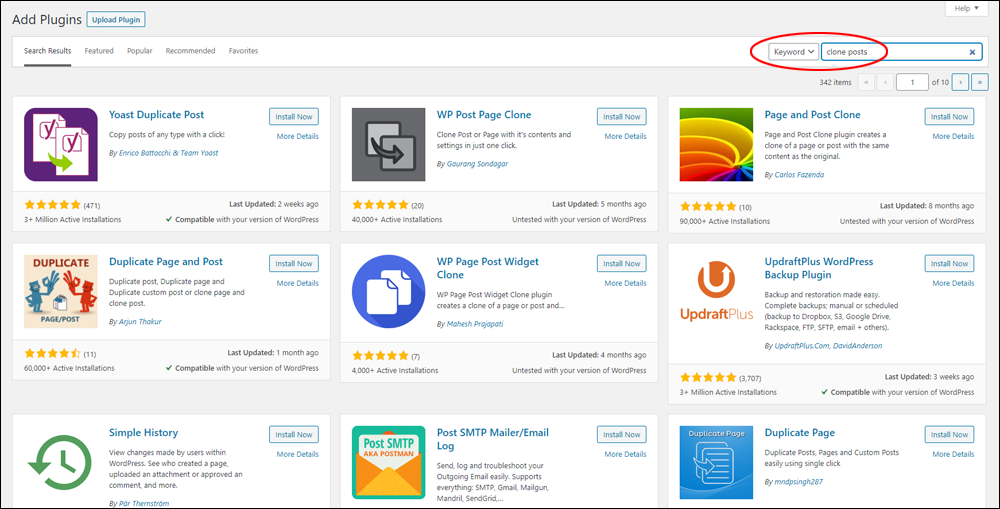The height and width of the screenshot is (509, 1000).
Task: Install Now for UpdraftPlus WordPress Backup Plugin
Action: coord(950,263)
